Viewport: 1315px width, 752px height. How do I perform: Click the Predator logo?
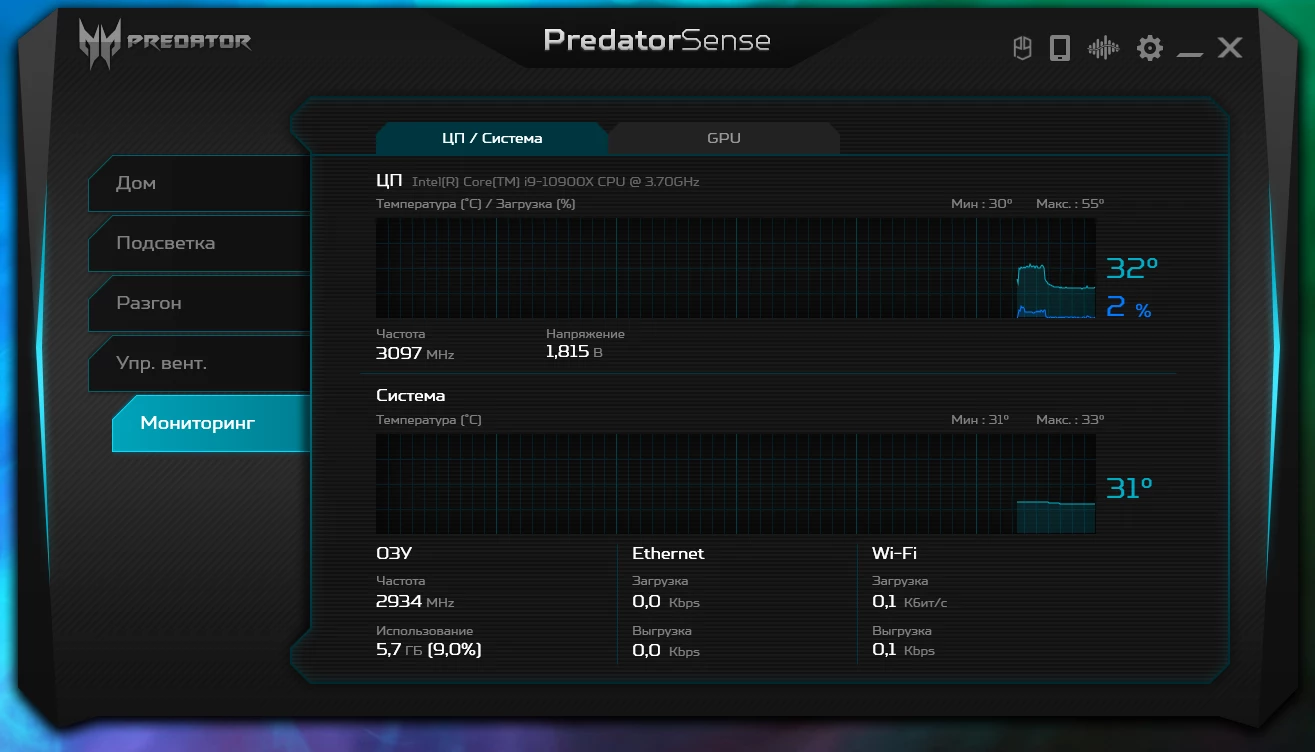click(x=165, y=43)
